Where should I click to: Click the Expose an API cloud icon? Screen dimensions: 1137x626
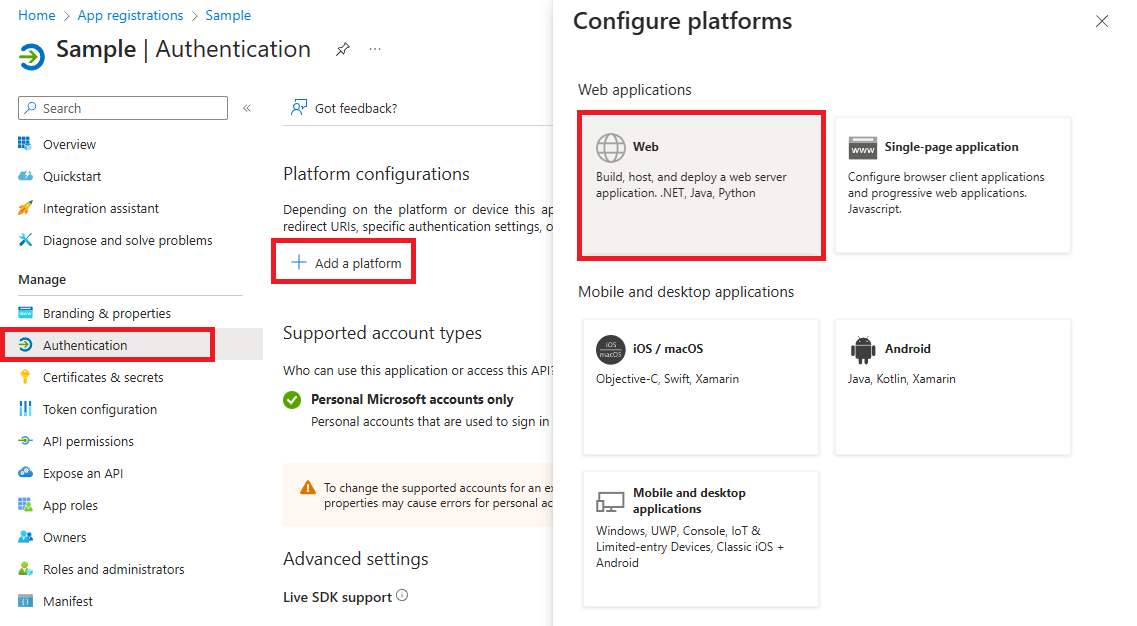(25, 472)
